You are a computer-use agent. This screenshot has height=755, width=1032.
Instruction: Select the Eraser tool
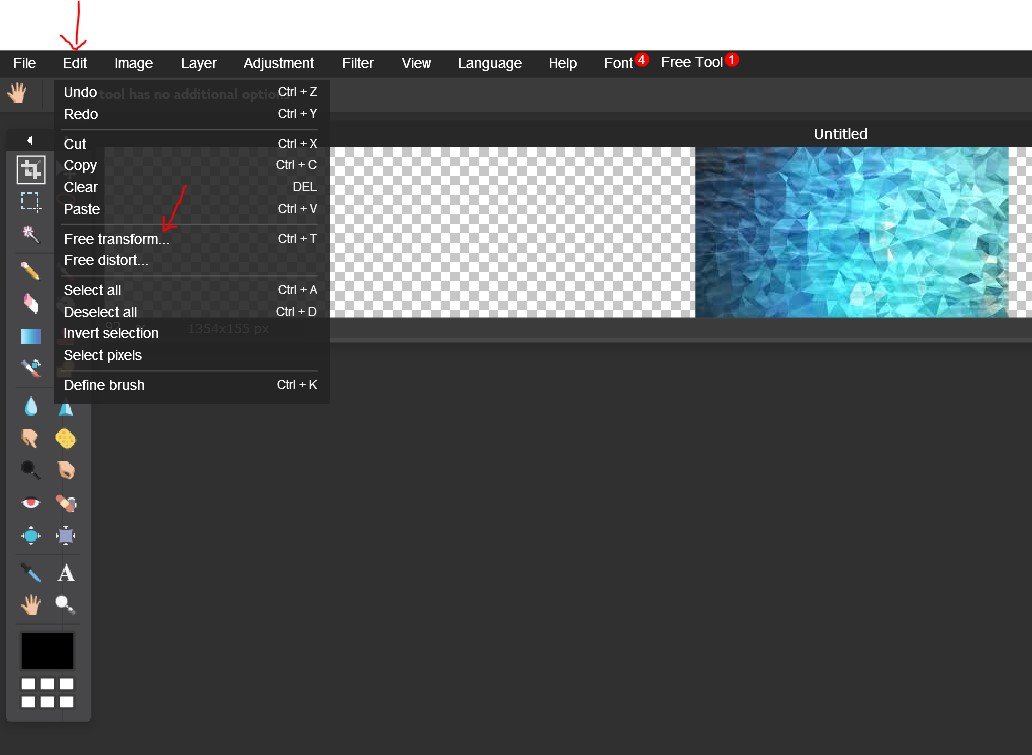pos(31,303)
